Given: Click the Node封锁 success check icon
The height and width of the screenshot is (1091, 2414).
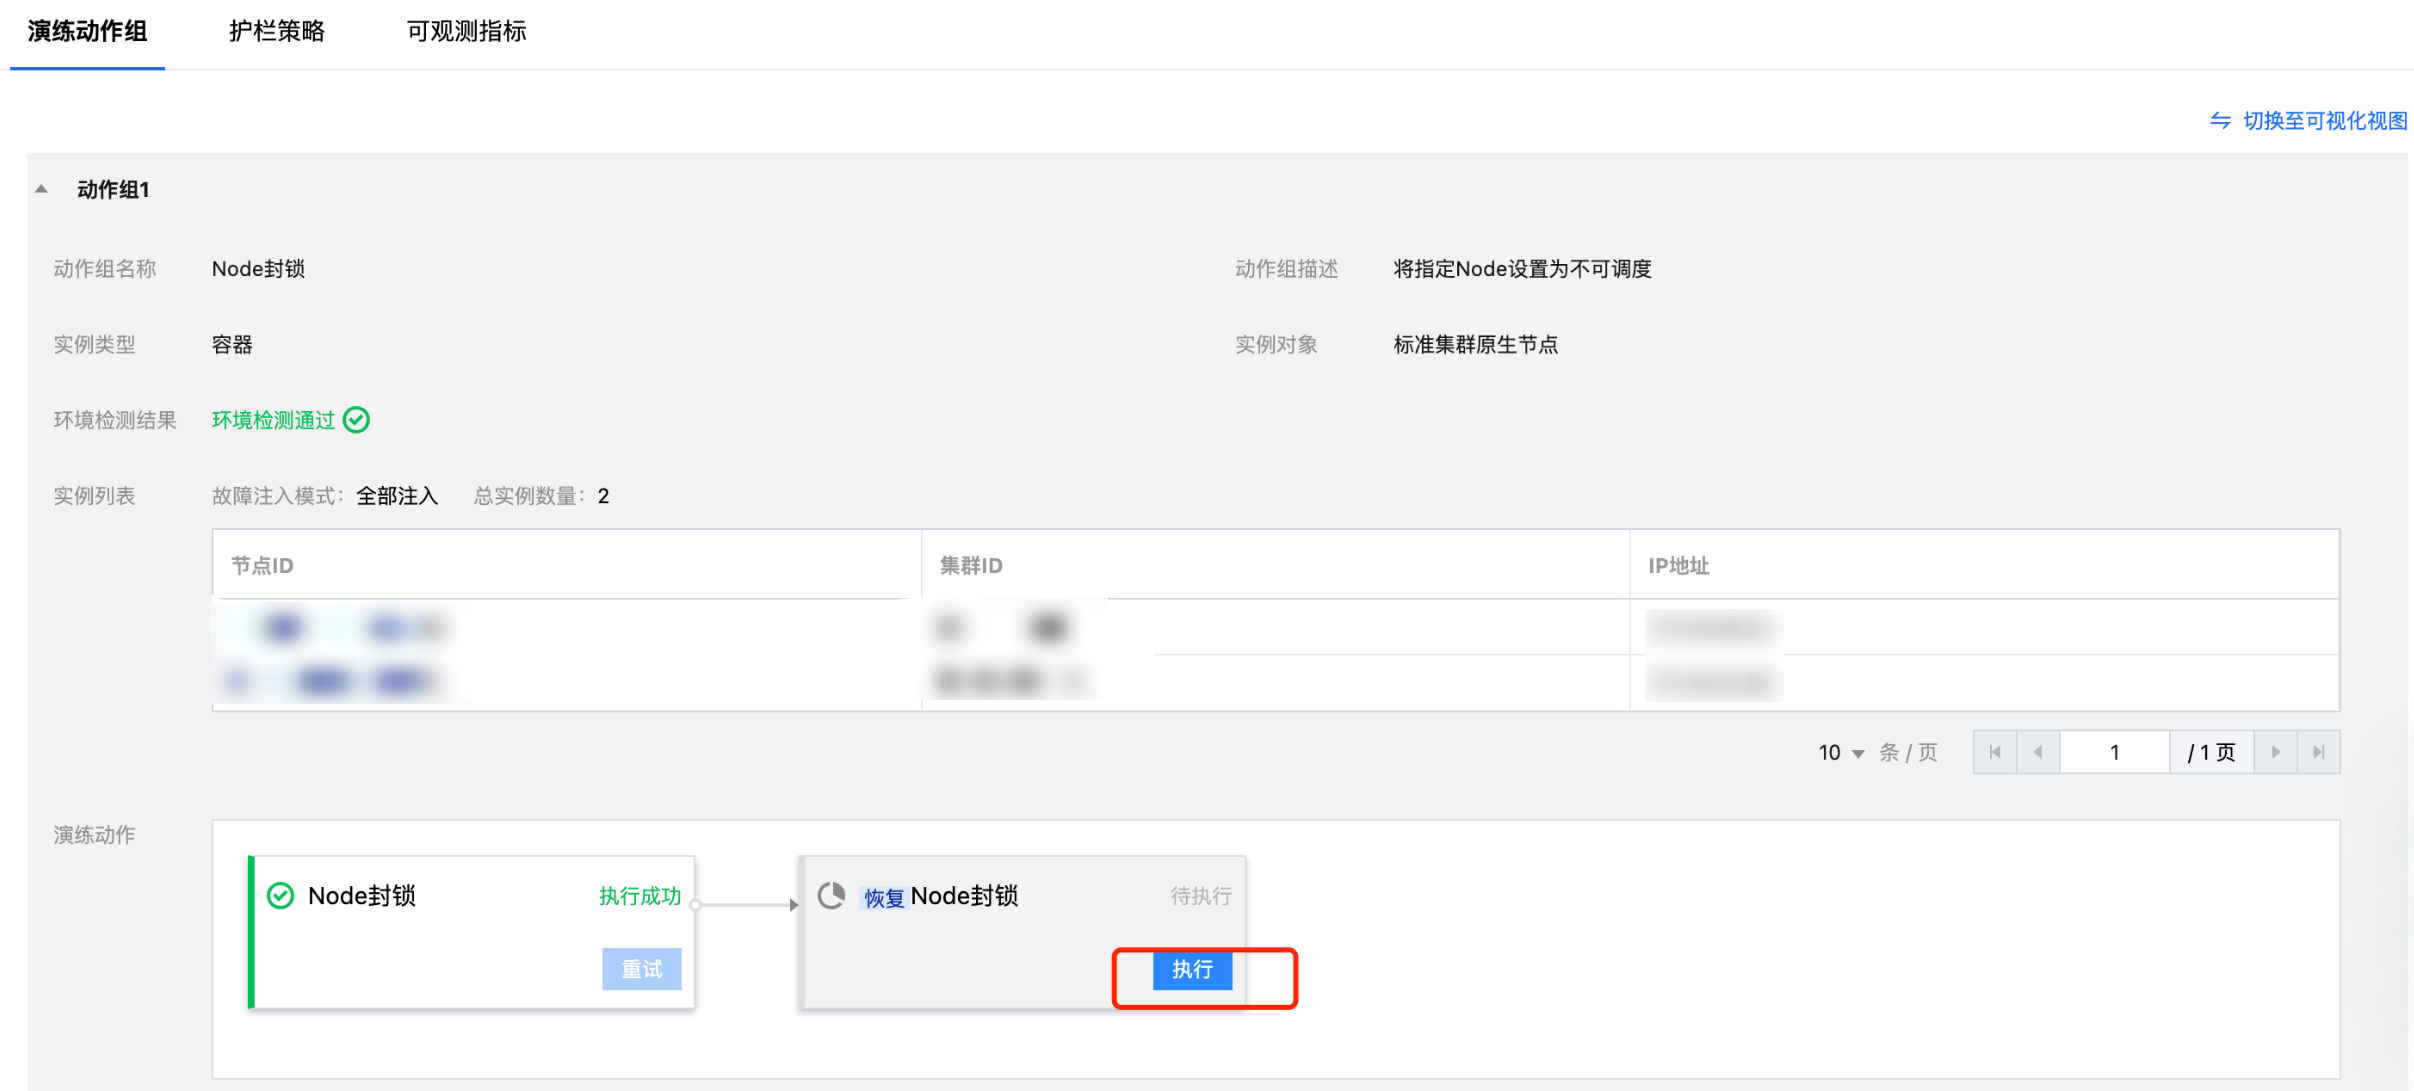Looking at the screenshot, I should coord(281,896).
